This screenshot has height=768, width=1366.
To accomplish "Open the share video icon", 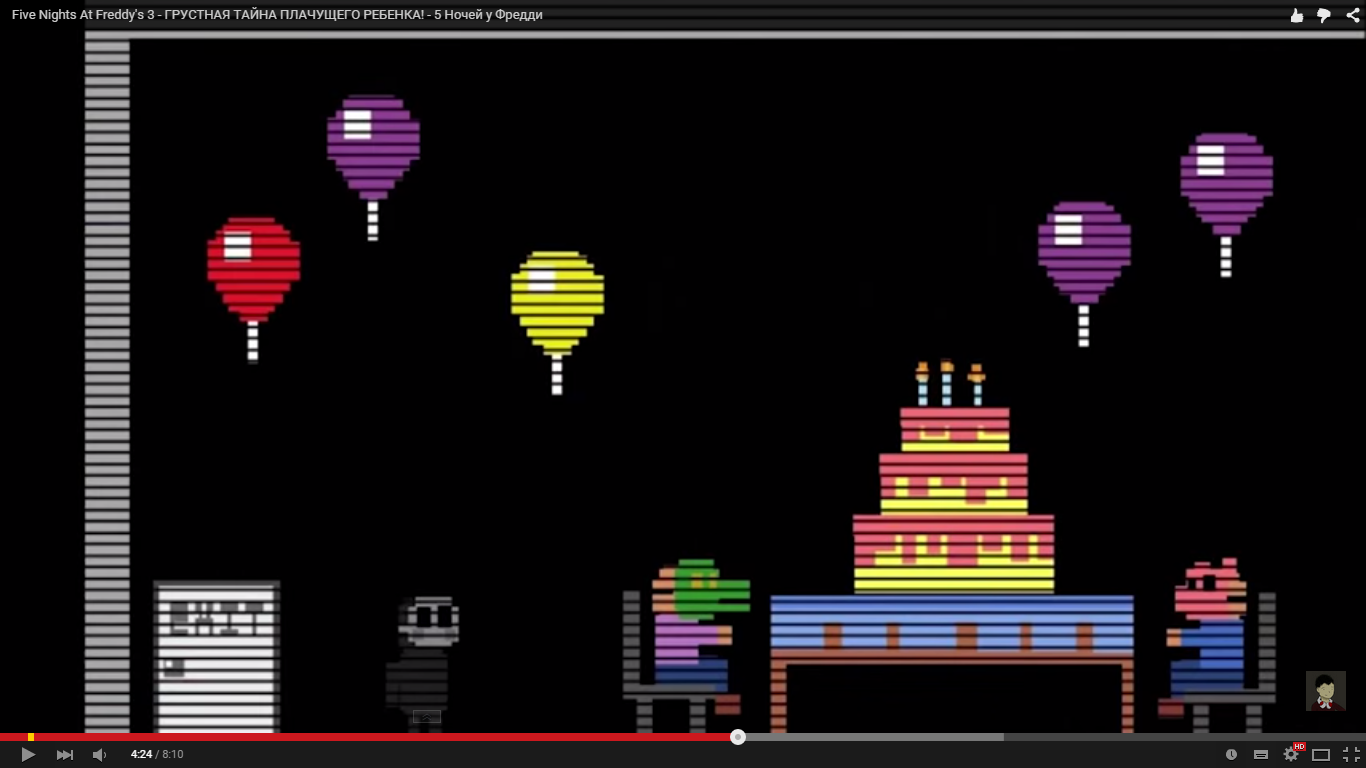I will click(1352, 15).
